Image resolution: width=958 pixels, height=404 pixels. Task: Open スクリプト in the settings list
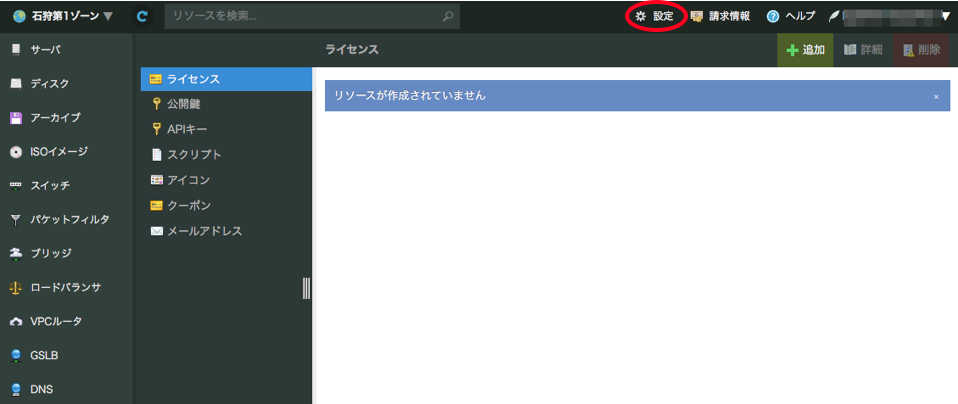coord(193,154)
